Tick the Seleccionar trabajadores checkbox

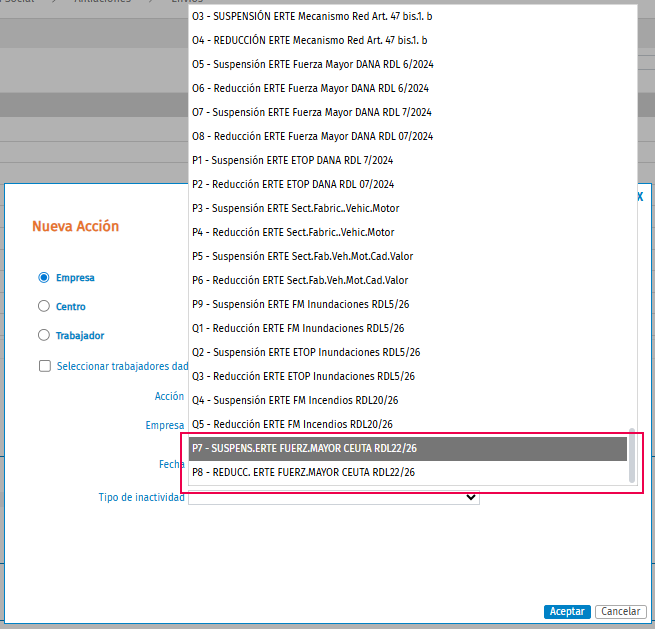click(x=45, y=366)
